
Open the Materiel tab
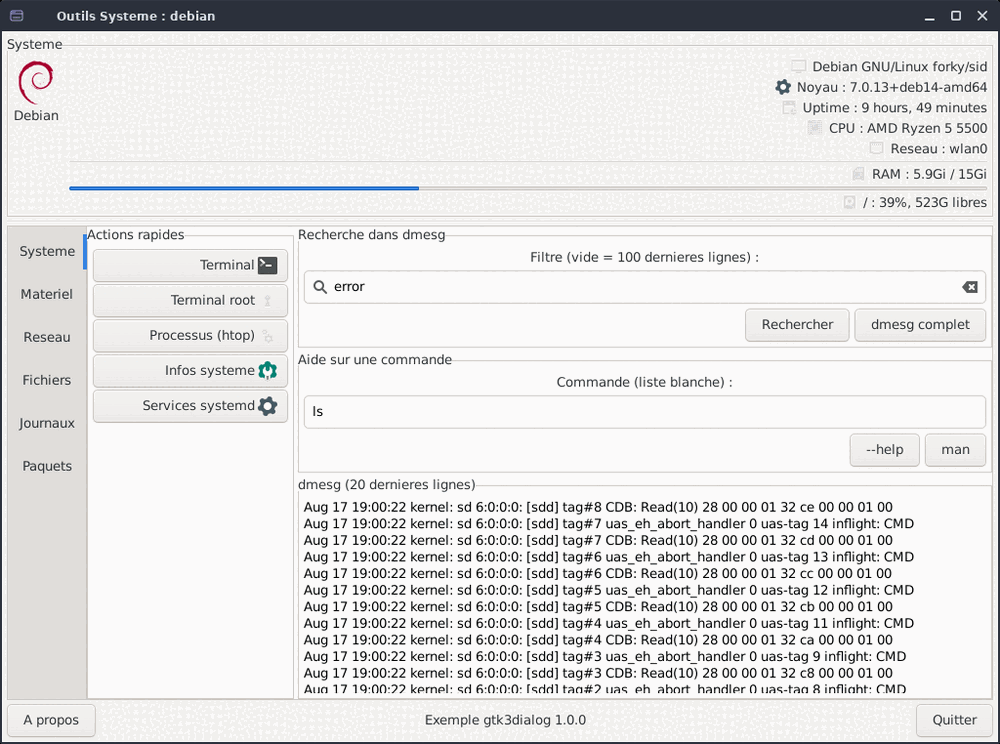[x=47, y=294]
